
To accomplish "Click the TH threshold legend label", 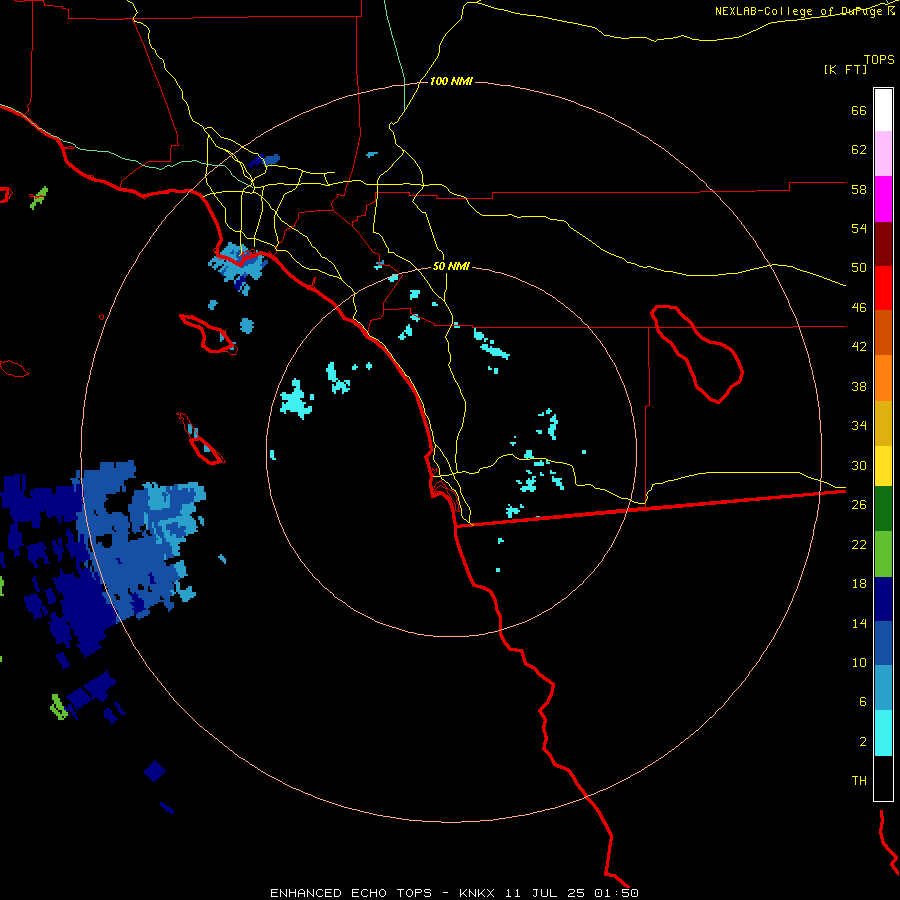I will point(859,781).
